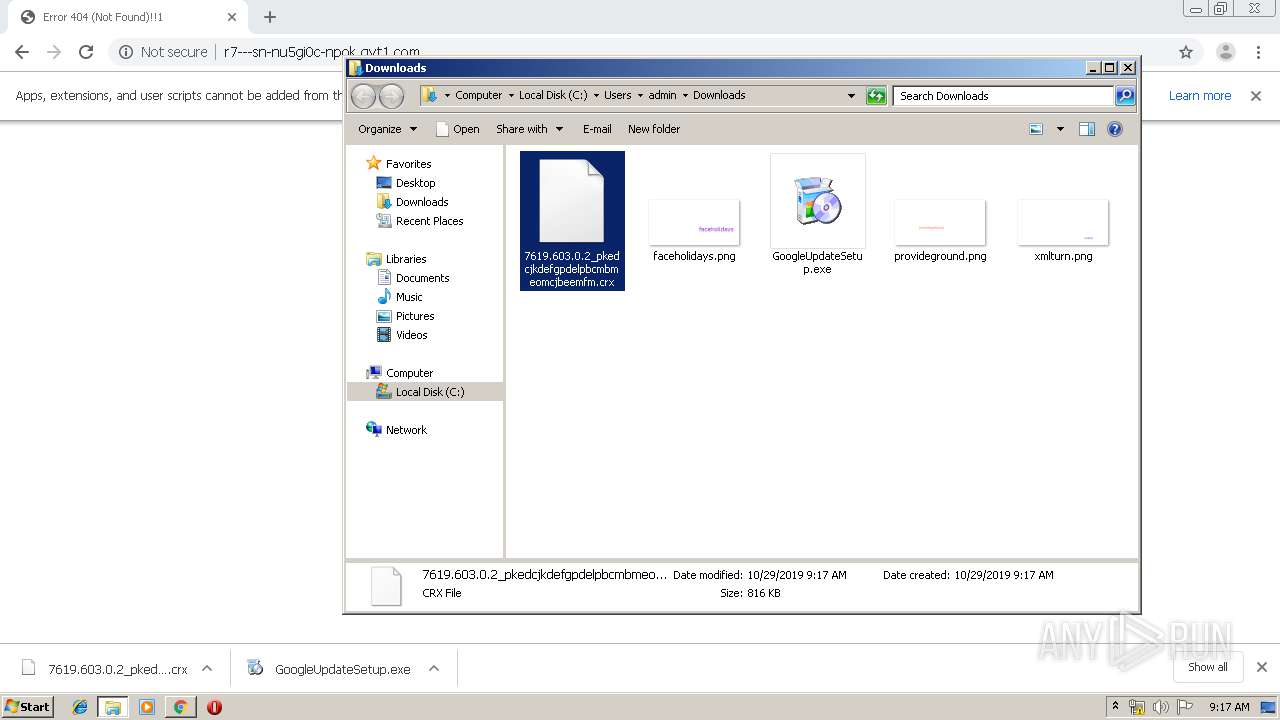This screenshot has height=720, width=1280.
Task: Expand the Local Disk (C:) breadcrumb arrow
Action: tap(596, 96)
